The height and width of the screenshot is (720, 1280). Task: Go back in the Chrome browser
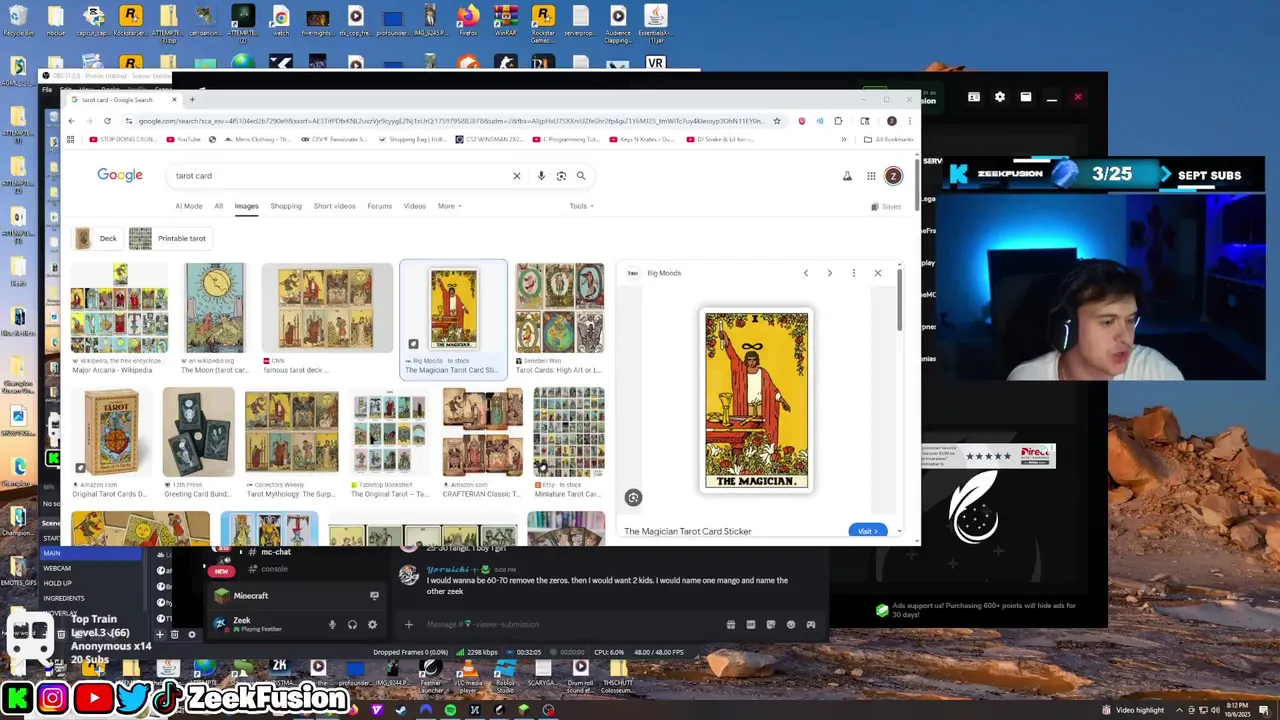pos(71,121)
